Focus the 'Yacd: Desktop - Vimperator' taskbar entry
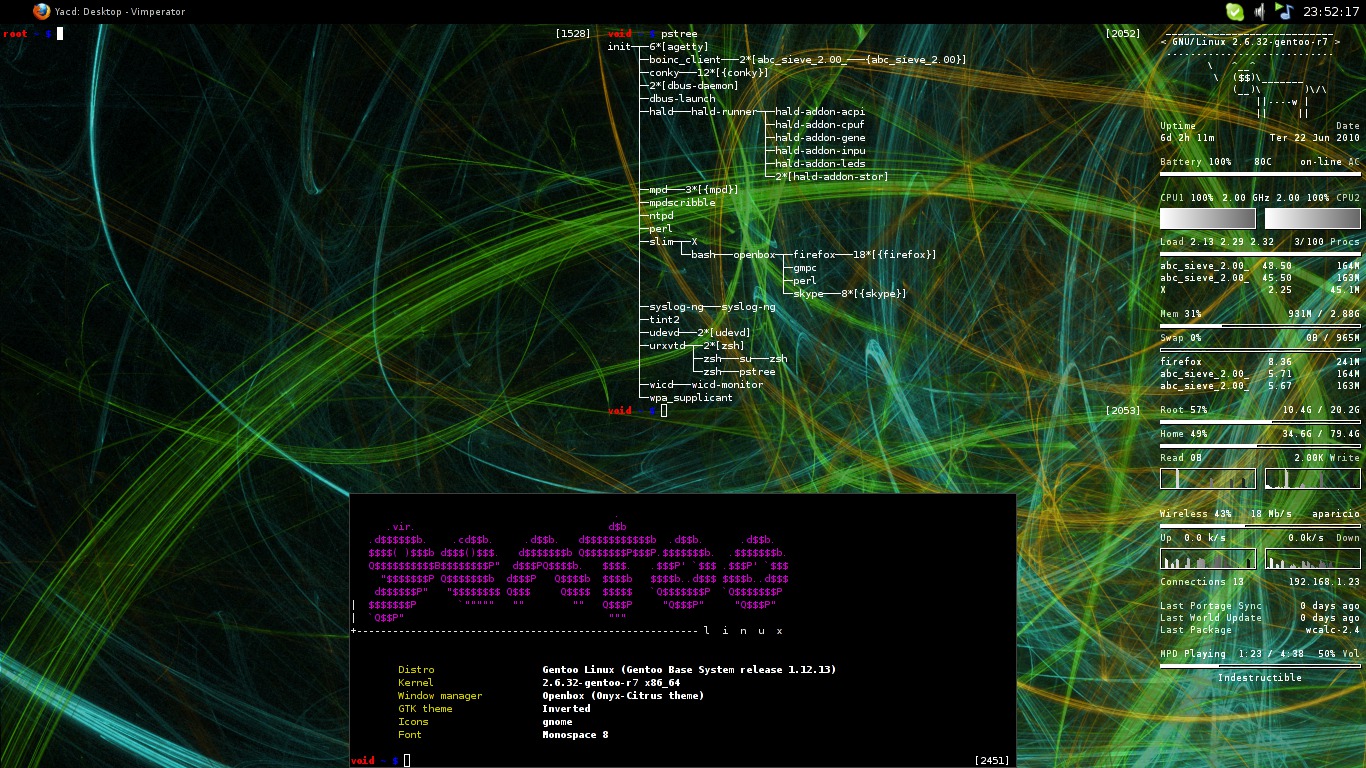This screenshot has height=768, width=1366. click(x=120, y=12)
